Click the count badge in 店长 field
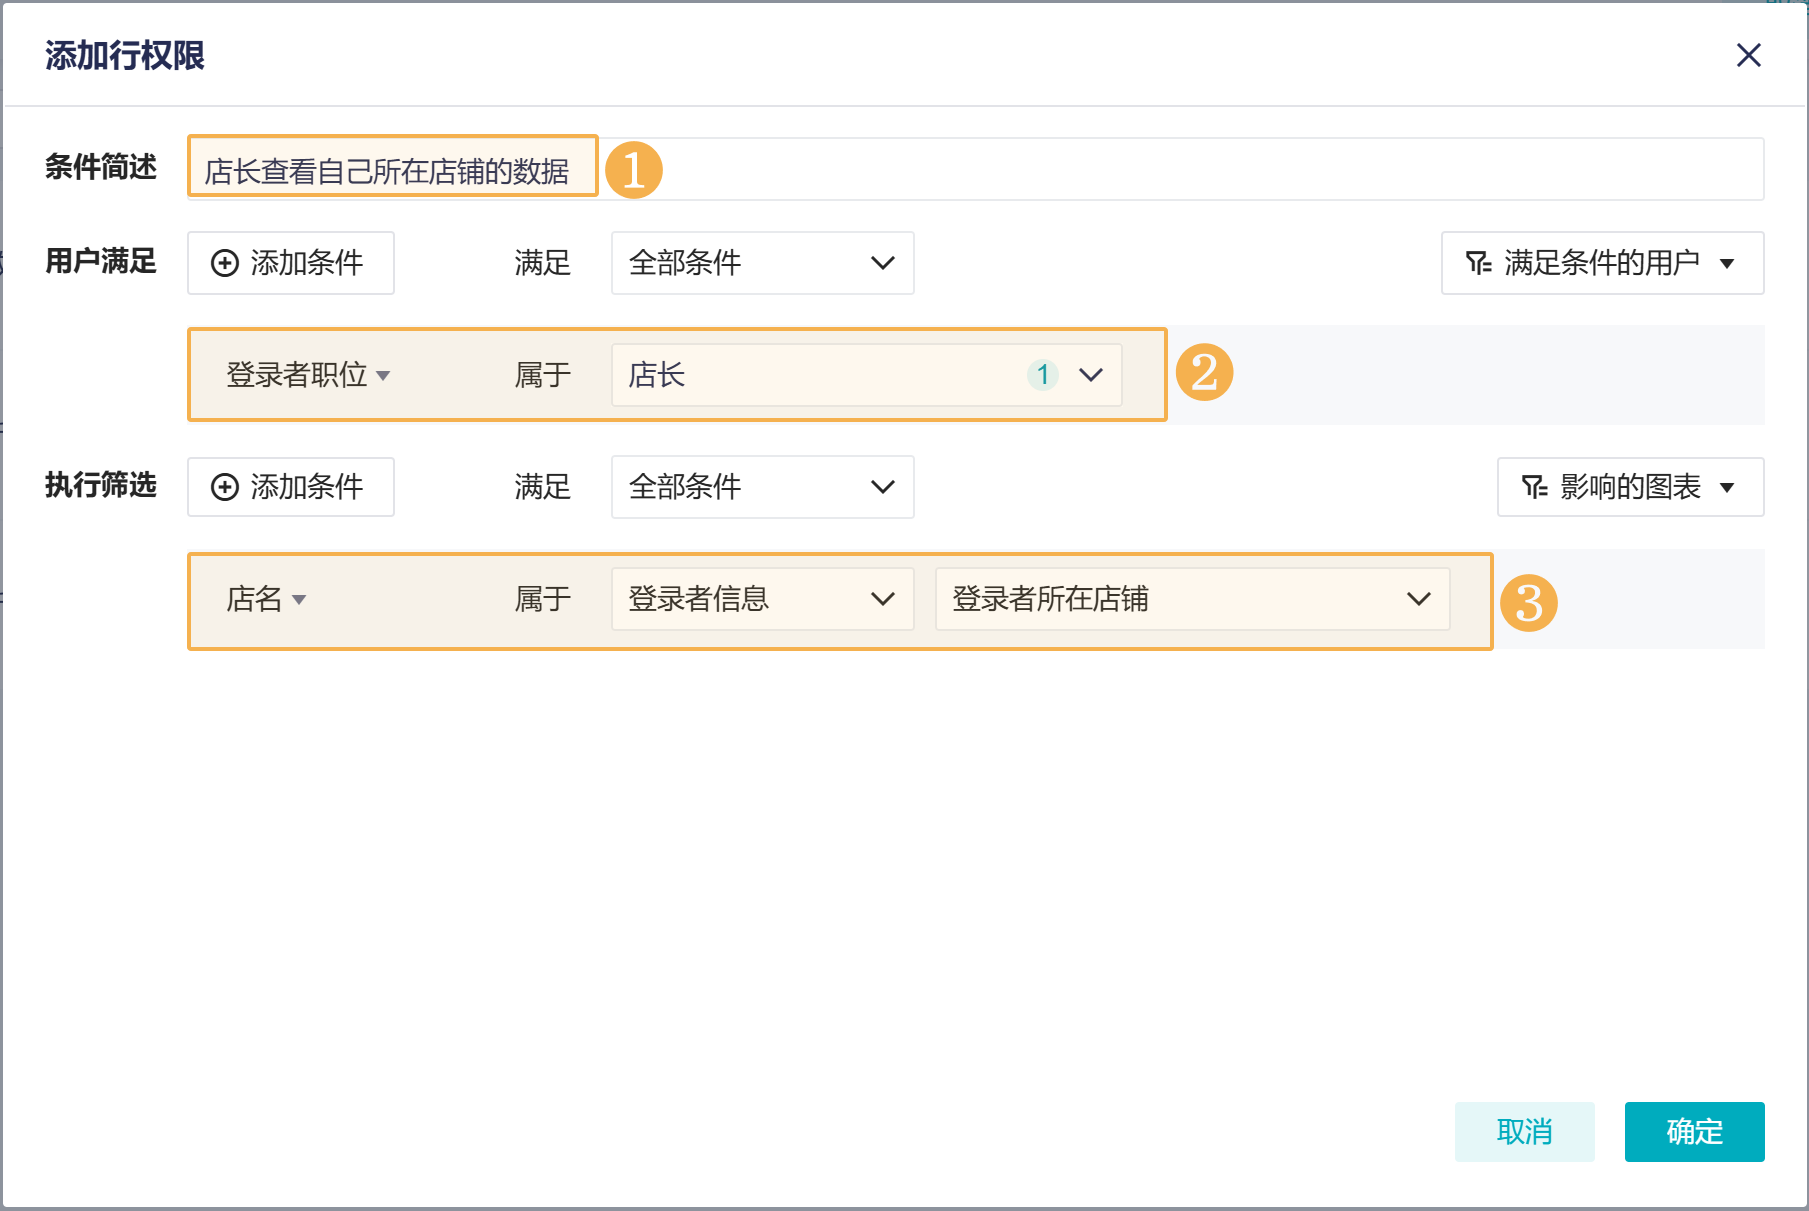The image size is (1809, 1211). (1043, 375)
